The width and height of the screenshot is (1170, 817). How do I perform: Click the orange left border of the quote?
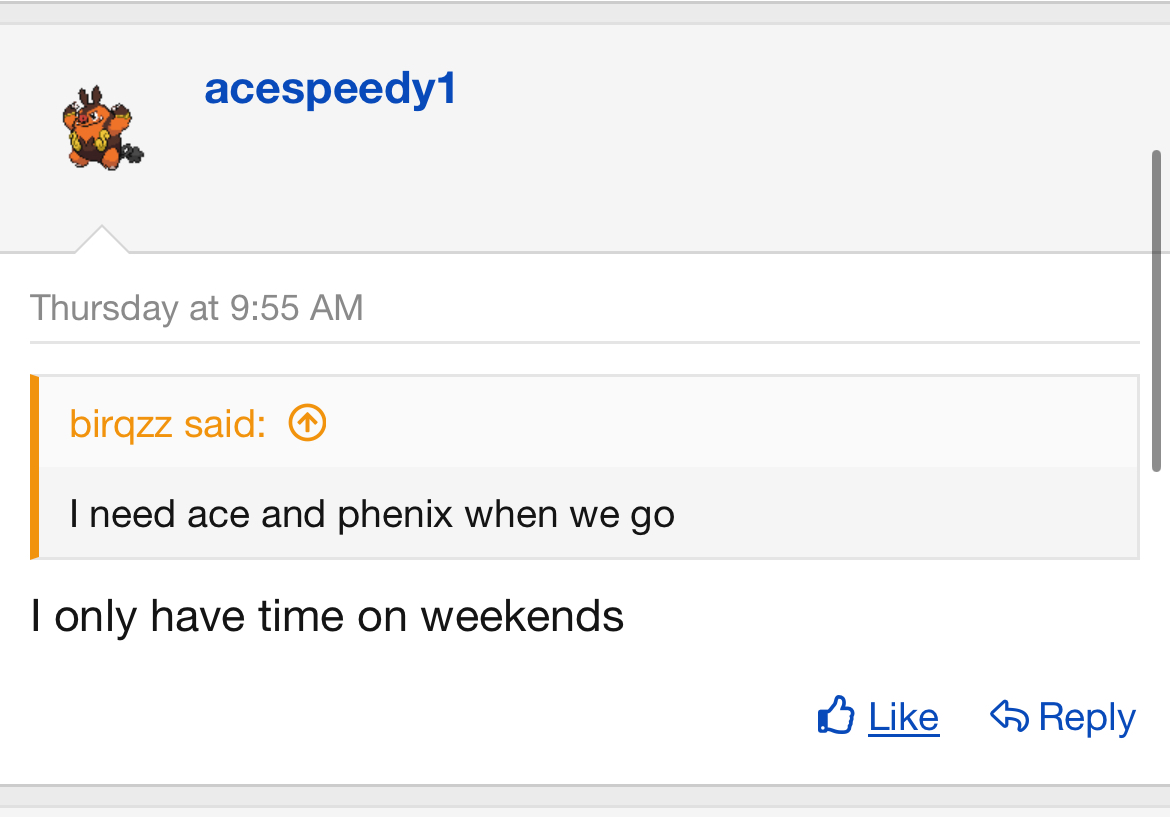34,467
